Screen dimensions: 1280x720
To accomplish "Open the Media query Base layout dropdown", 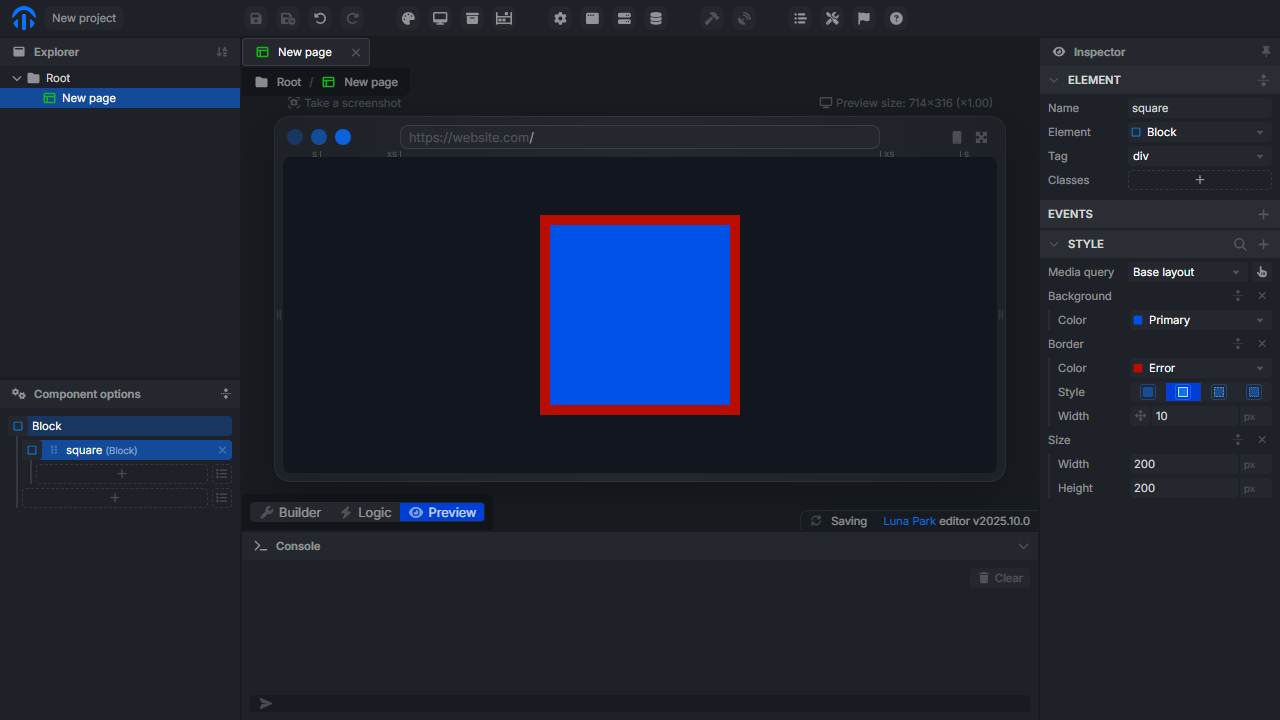I will pos(1187,272).
